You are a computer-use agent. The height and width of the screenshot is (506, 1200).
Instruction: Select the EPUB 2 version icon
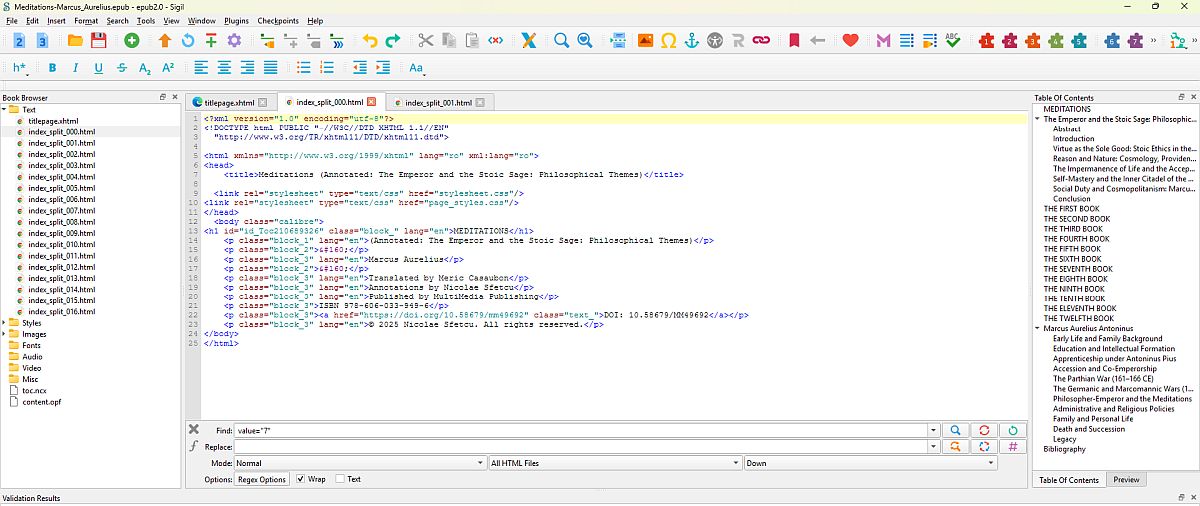click(x=20, y=41)
